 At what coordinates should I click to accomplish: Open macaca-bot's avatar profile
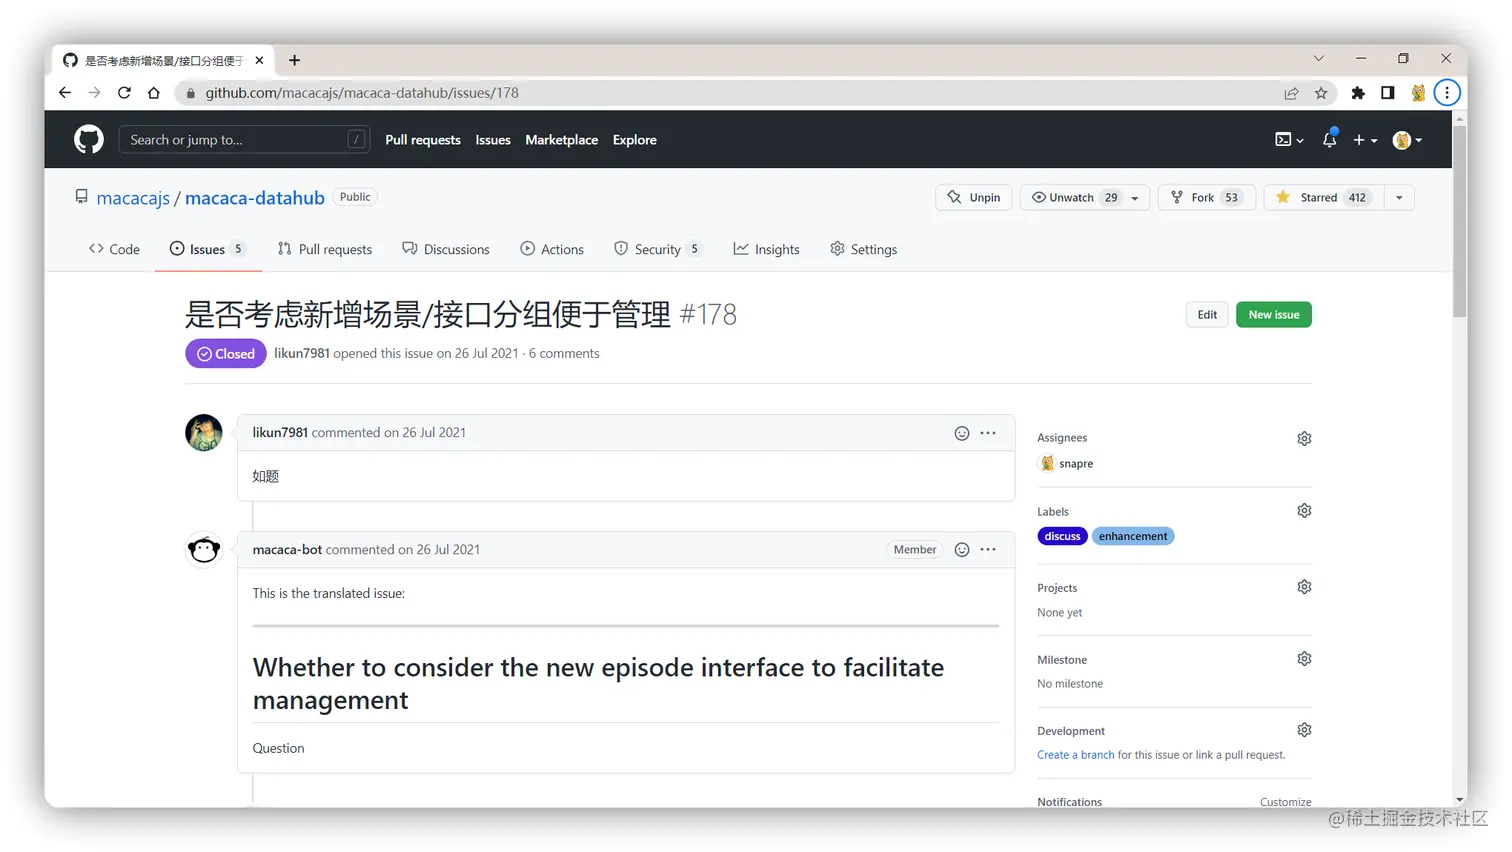(204, 550)
